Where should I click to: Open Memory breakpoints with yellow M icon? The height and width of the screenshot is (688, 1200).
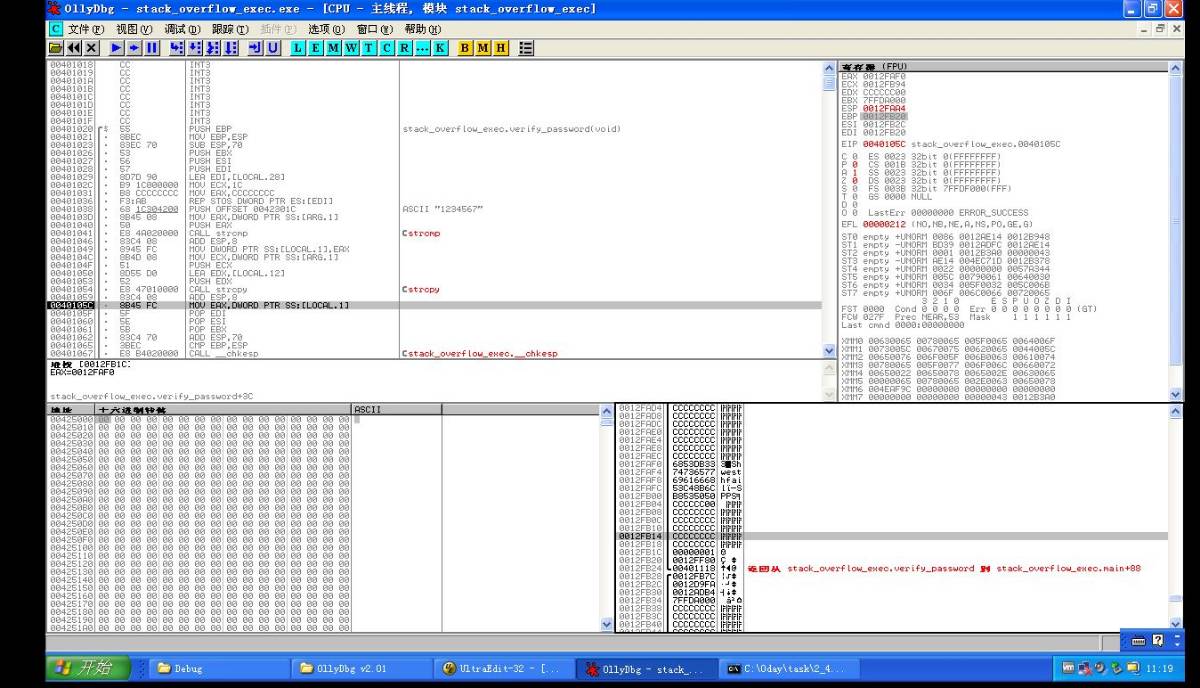click(482, 48)
